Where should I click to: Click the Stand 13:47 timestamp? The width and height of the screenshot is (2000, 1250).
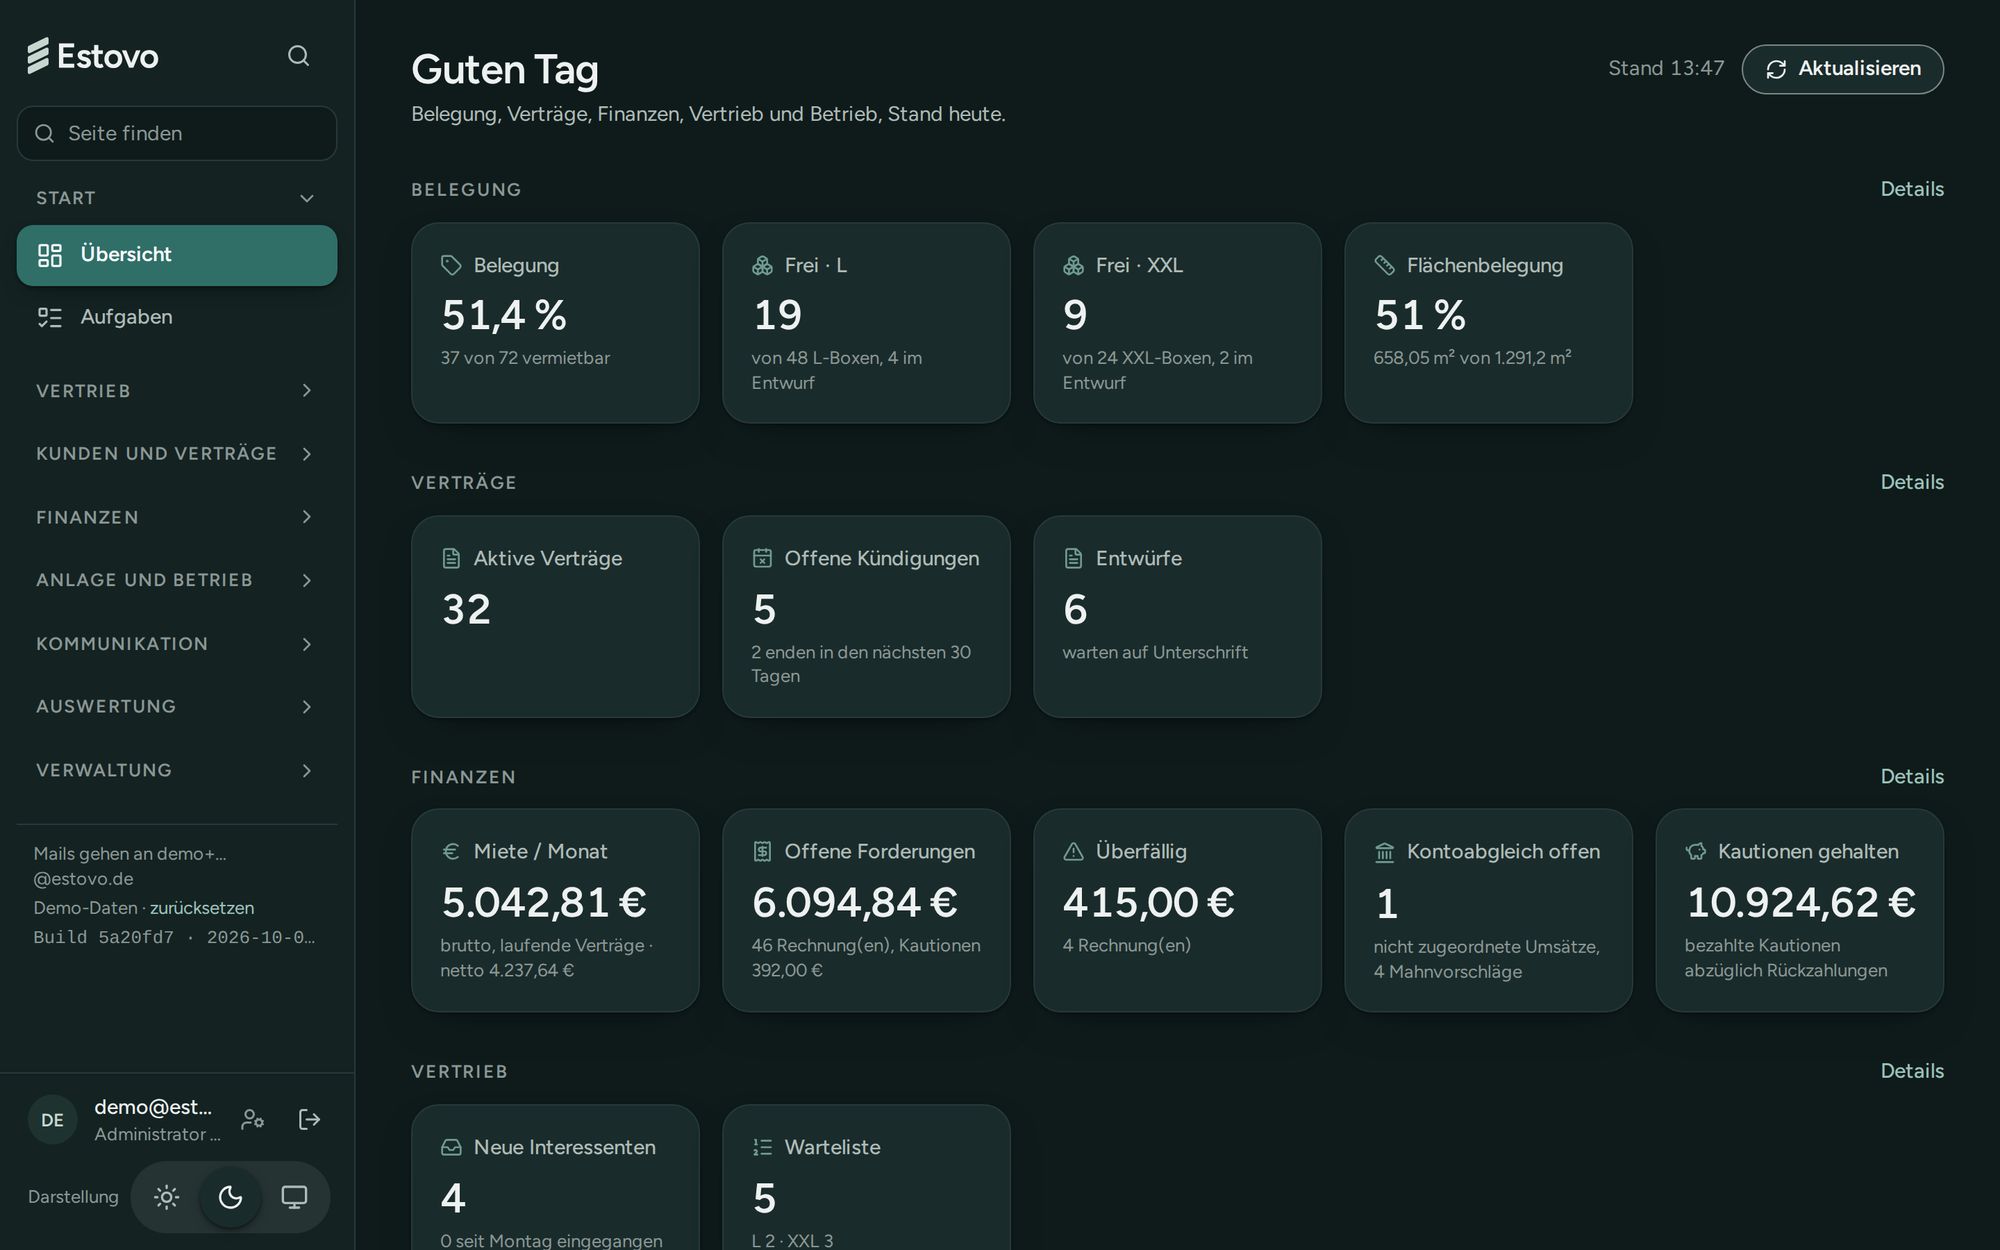pyautogui.click(x=1666, y=68)
